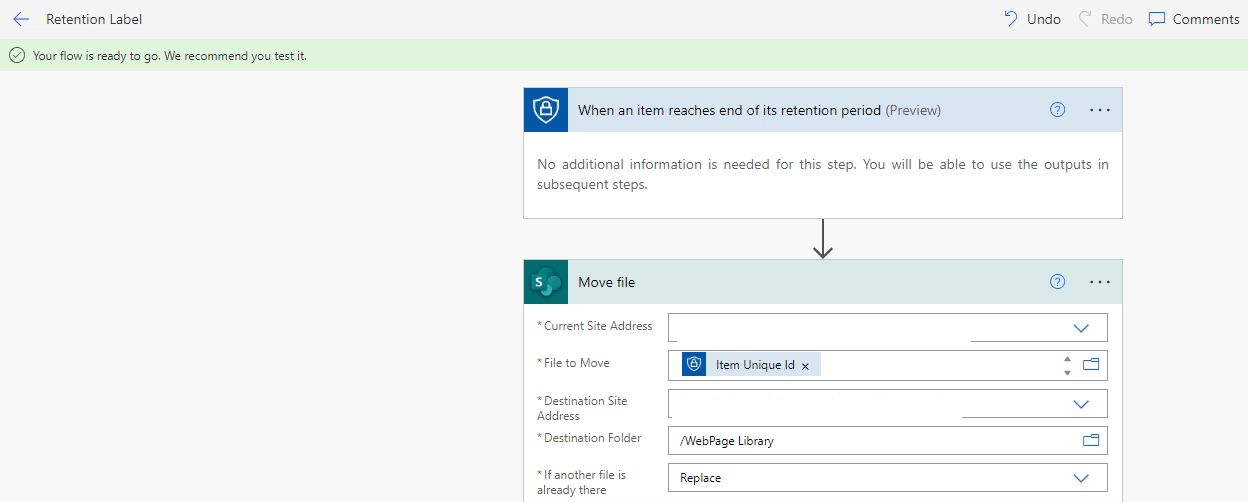Click the Retention Label flow title
Screen dimensions: 1248x502
pos(94,19)
